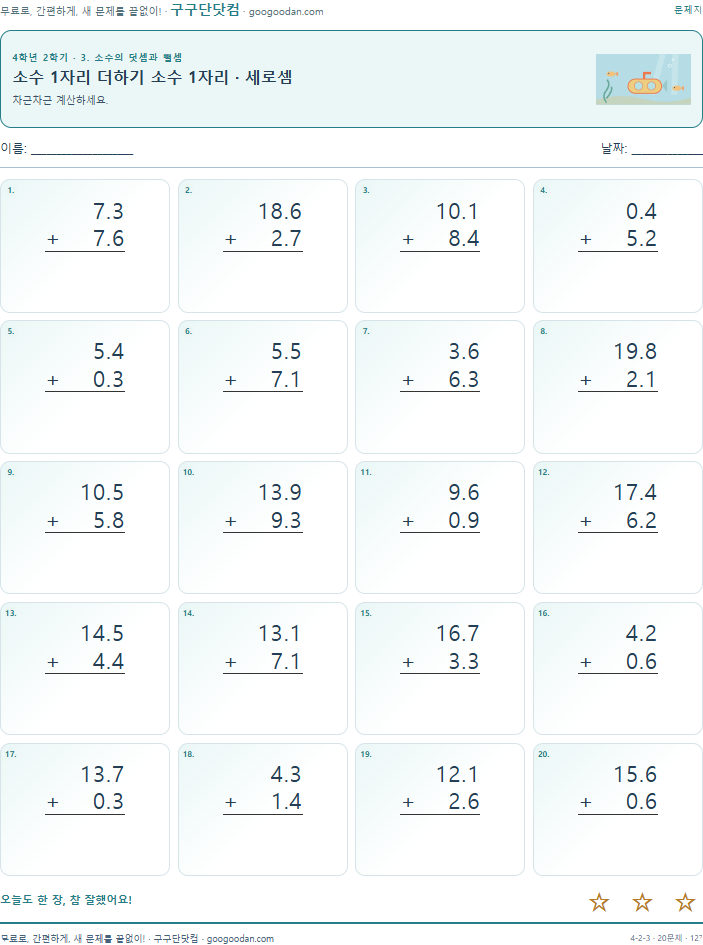
Task: Click problem 8 card with 19.8 + 2.1
Action: (x=618, y=387)
